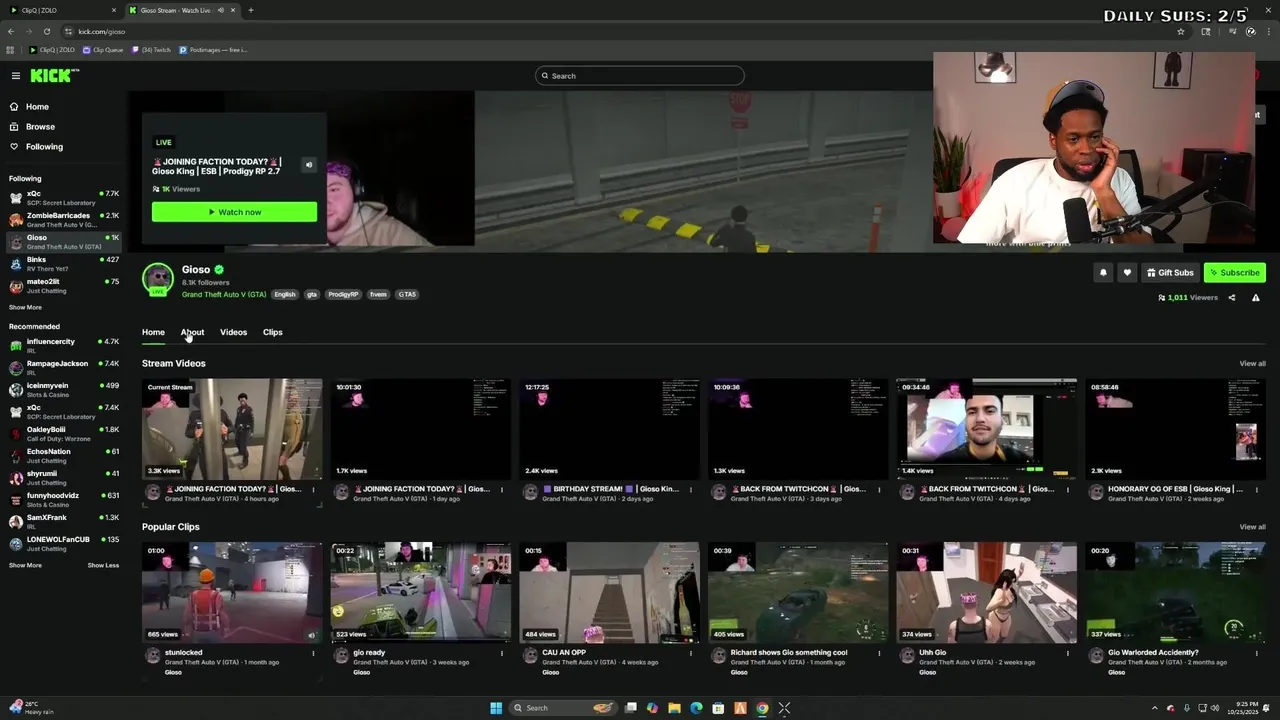Image resolution: width=1280 pixels, height=720 pixels.
Task: Click the Watch now button
Action: 234,212
